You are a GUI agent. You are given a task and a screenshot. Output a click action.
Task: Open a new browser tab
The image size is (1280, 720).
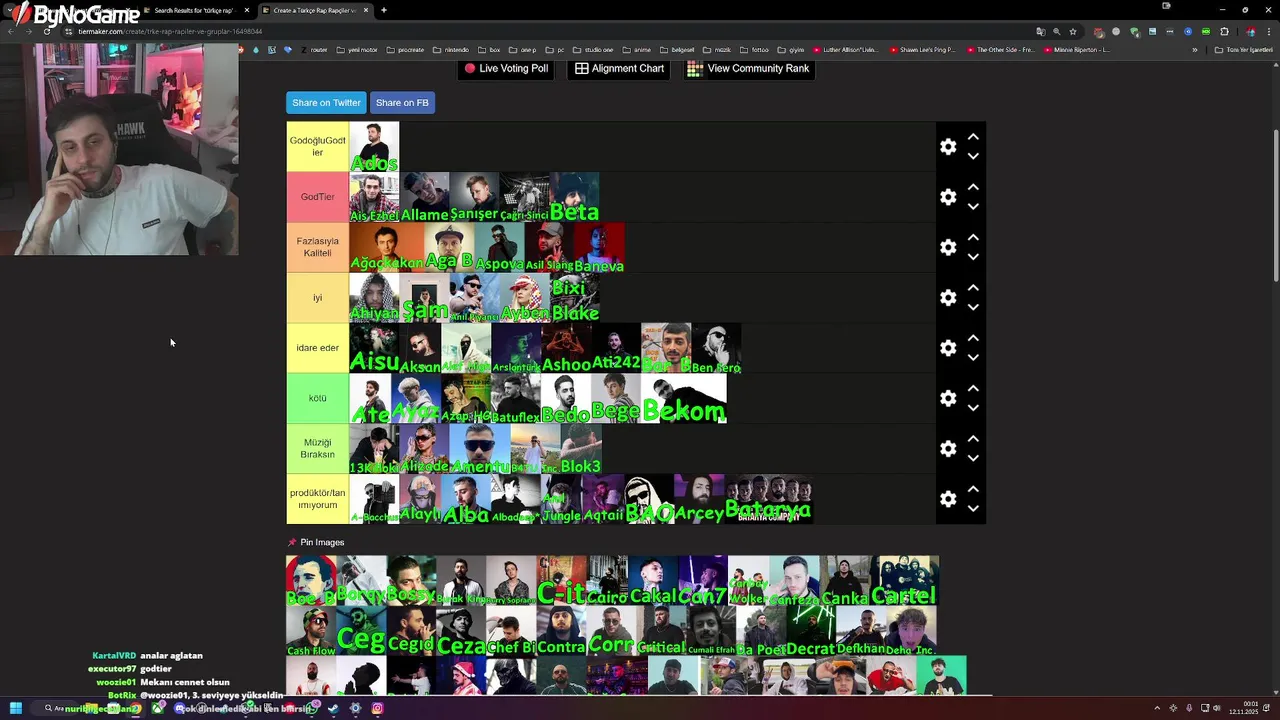click(x=384, y=10)
